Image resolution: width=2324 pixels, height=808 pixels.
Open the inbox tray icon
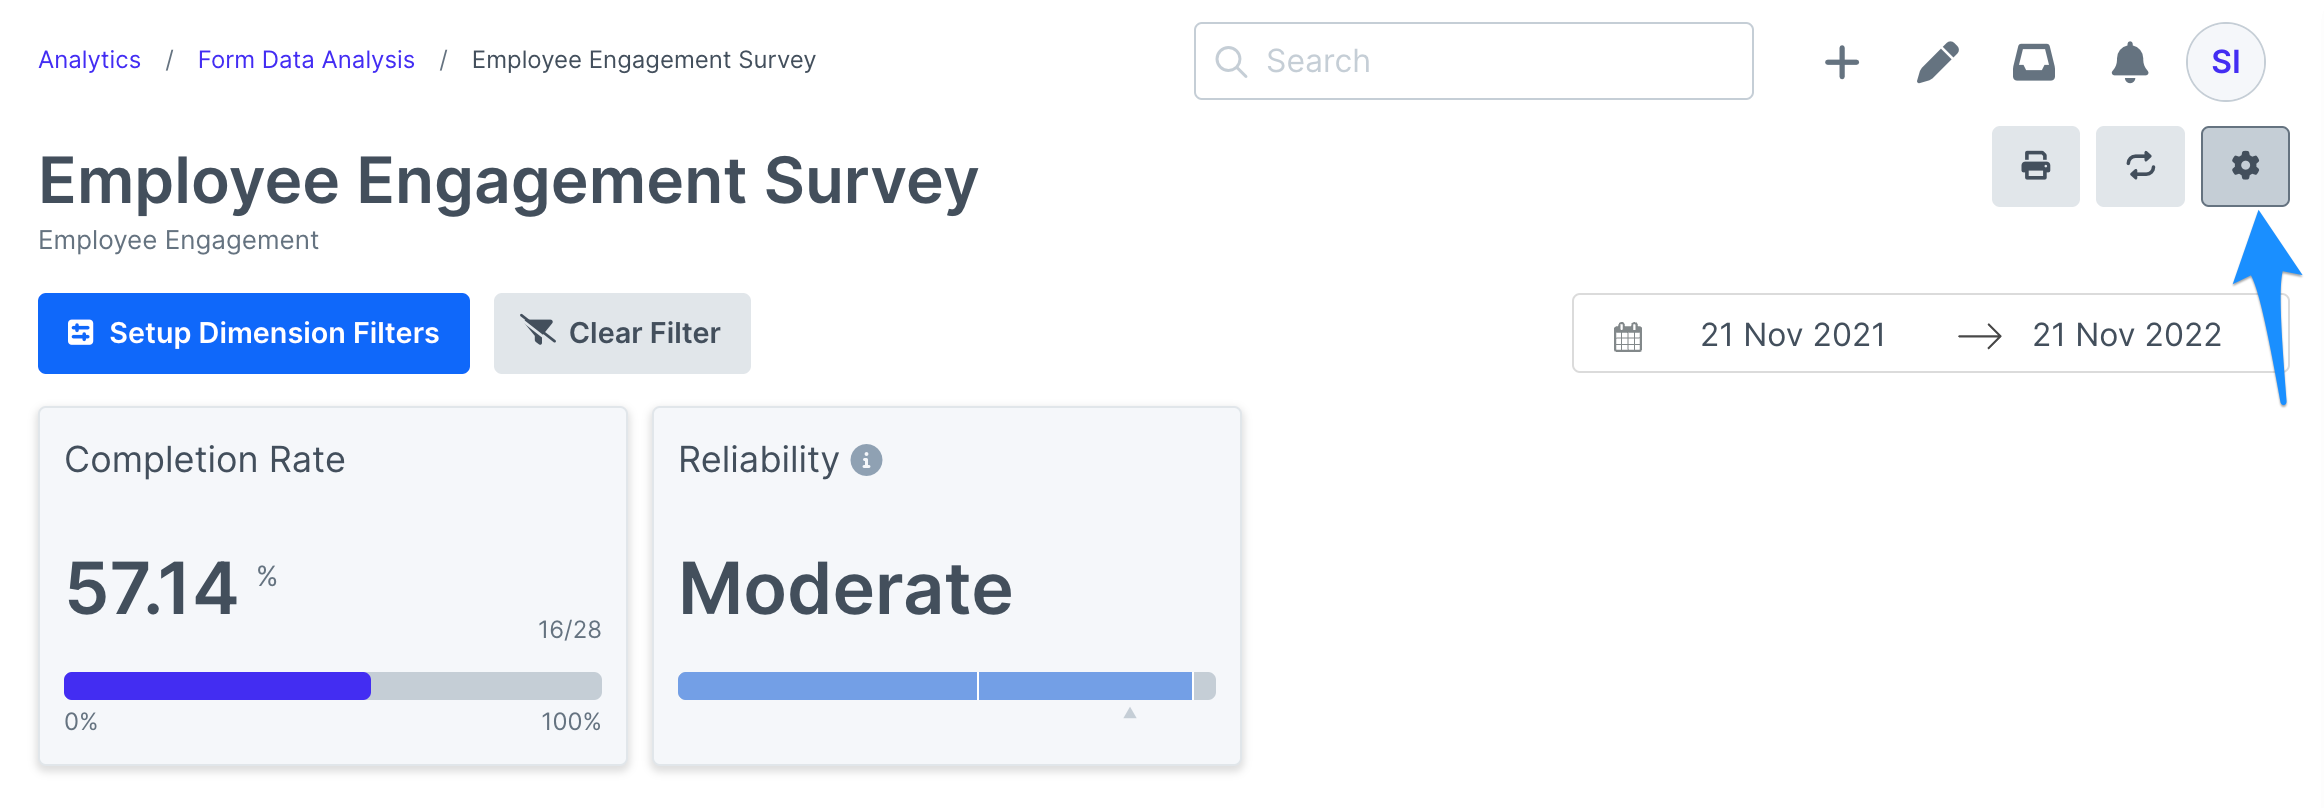(2033, 62)
